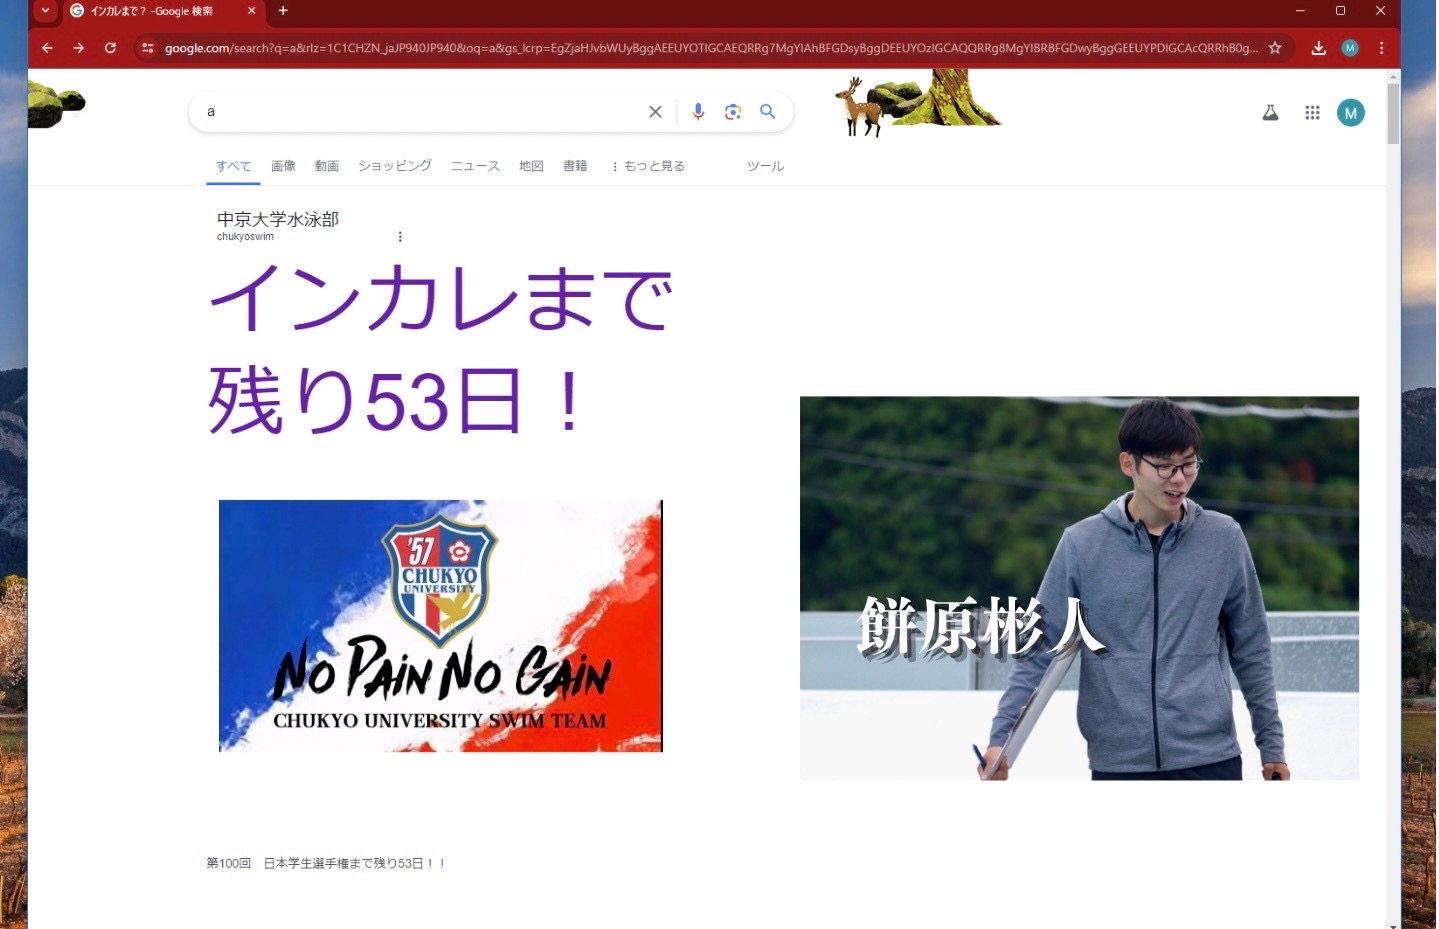The image size is (1439, 929).
Task: Open result options three-dot menu
Action: [400, 237]
